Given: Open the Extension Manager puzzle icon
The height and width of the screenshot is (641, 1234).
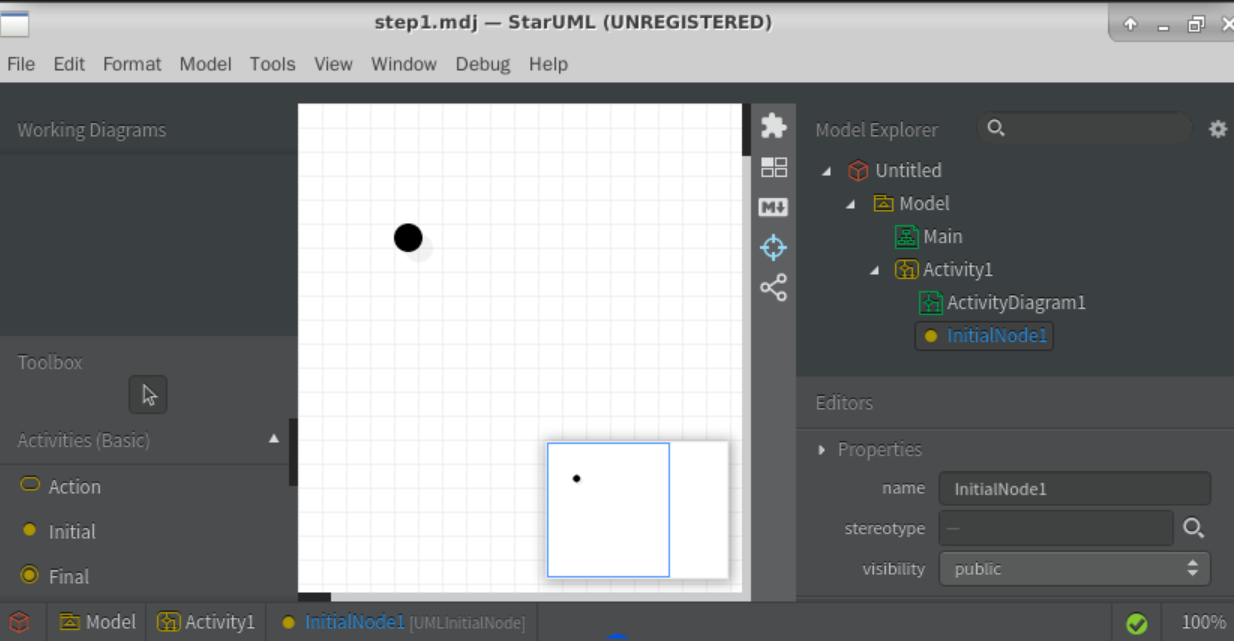Looking at the screenshot, I should (773, 126).
